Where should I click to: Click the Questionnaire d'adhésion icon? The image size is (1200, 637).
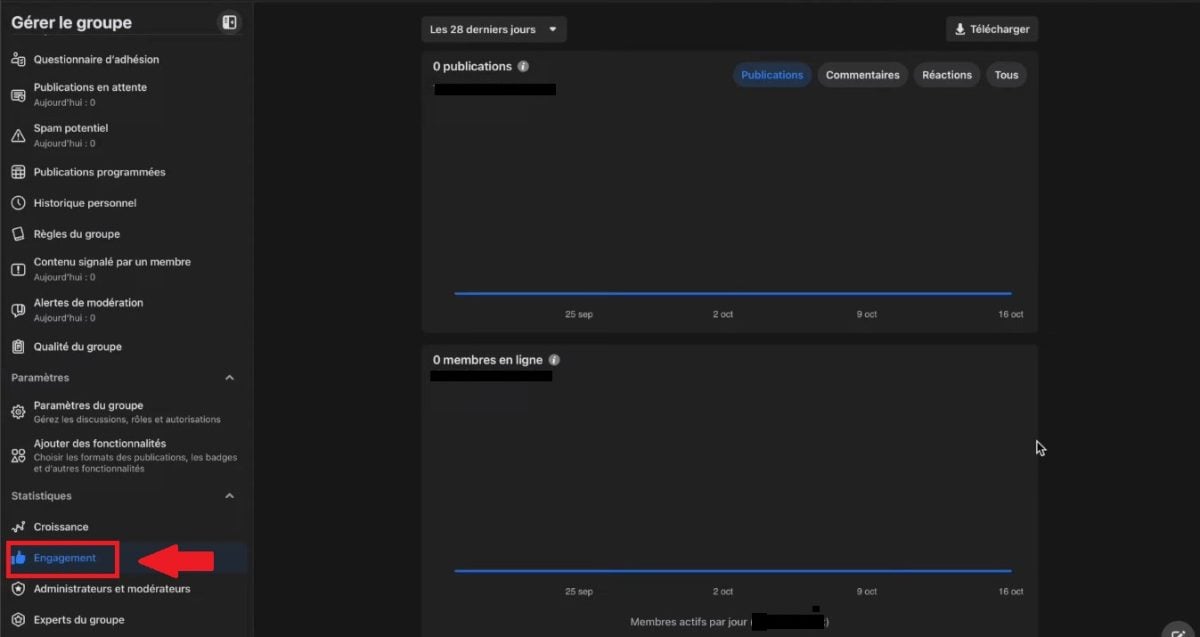click(x=18, y=59)
